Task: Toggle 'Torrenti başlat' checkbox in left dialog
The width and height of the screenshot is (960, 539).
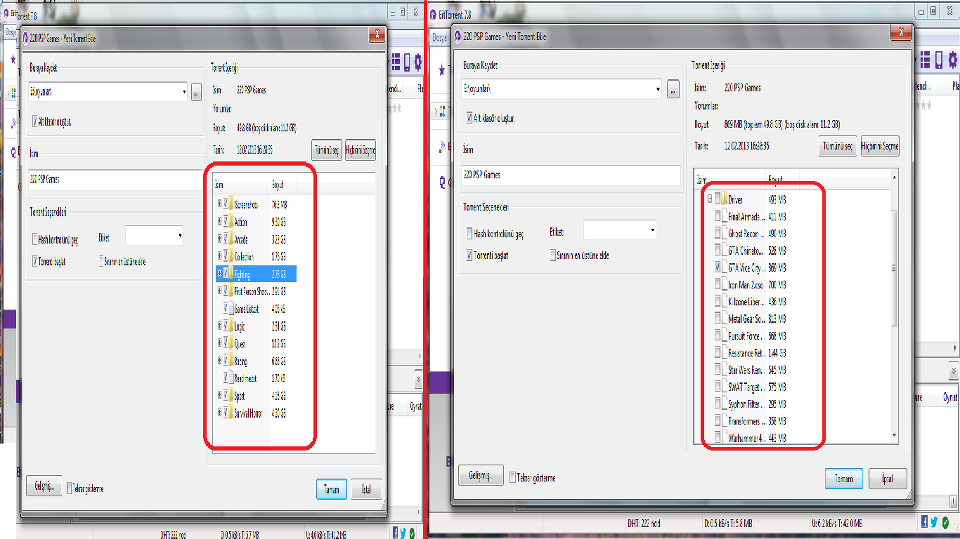Action: (x=35, y=261)
